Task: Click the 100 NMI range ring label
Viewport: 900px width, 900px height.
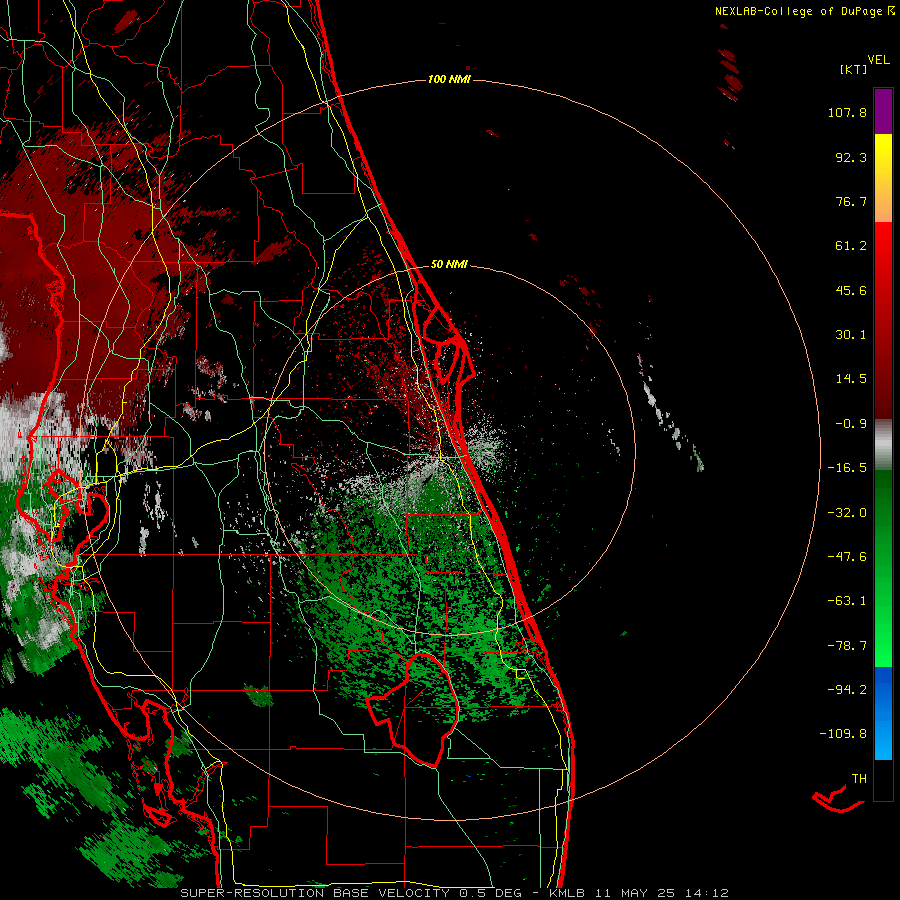Action: click(449, 79)
